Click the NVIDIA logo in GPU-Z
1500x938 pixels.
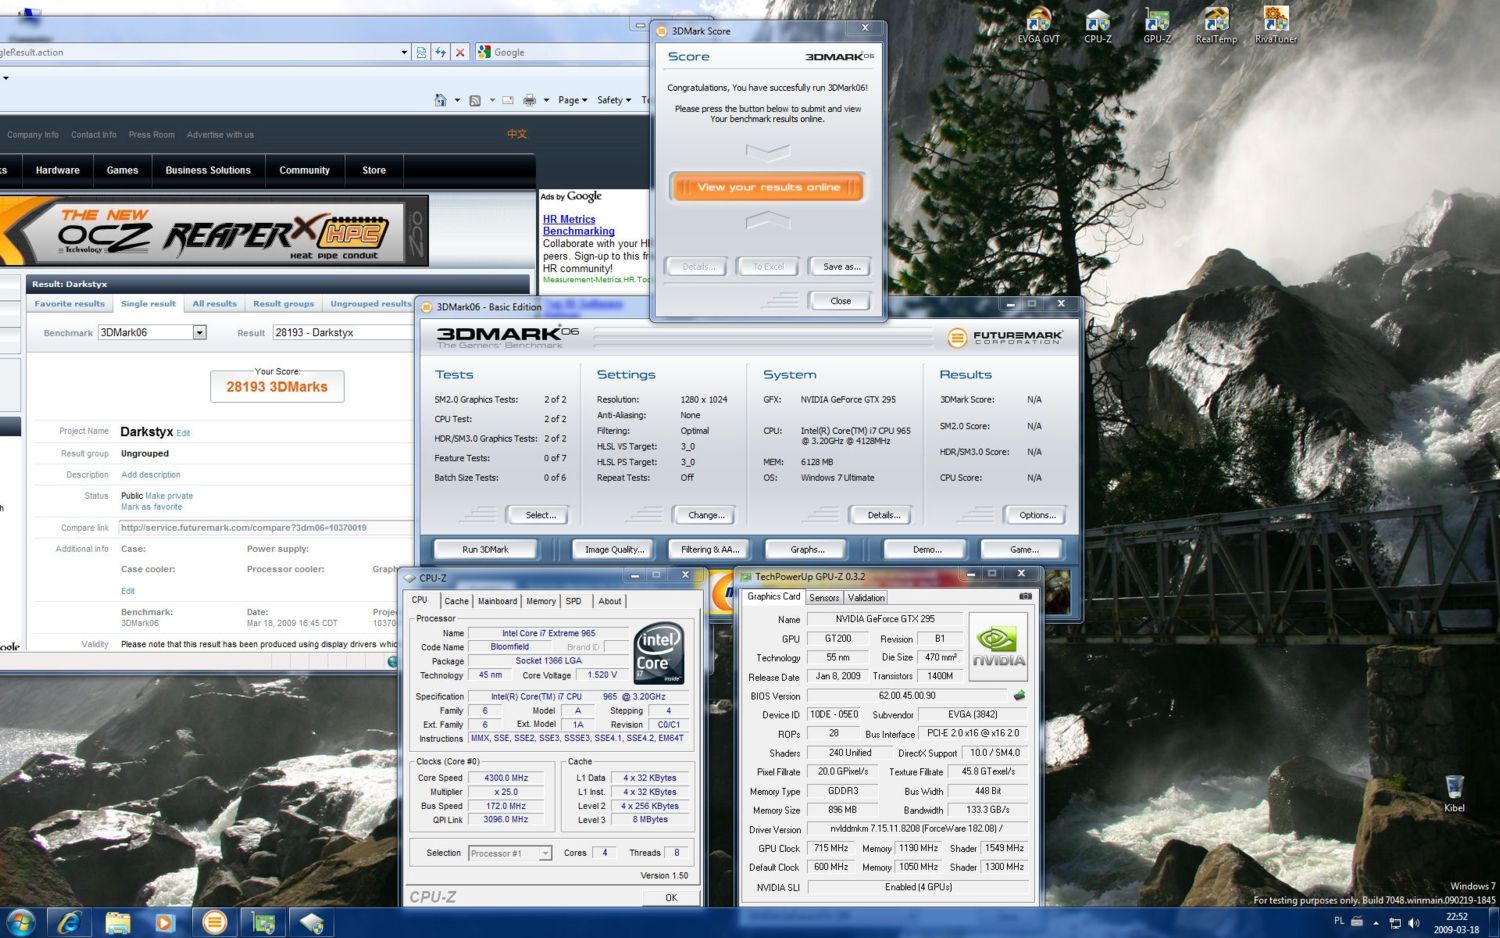click(x=998, y=646)
